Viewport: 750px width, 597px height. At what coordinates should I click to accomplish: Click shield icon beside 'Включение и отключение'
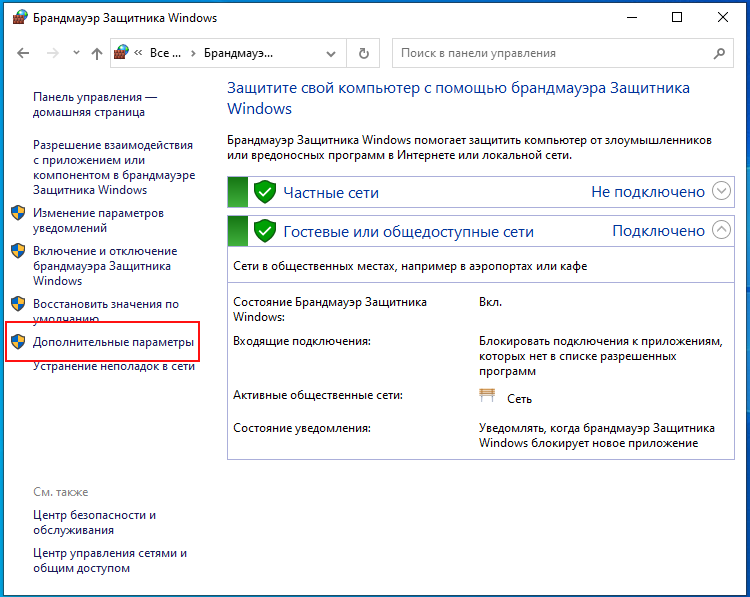pos(18,251)
